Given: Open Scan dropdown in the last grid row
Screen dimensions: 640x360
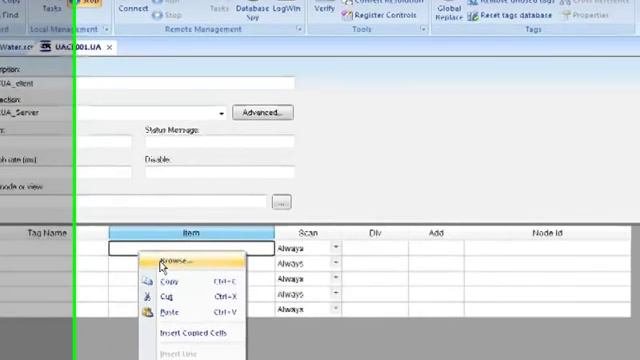Looking at the screenshot, I should click(336, 309).
